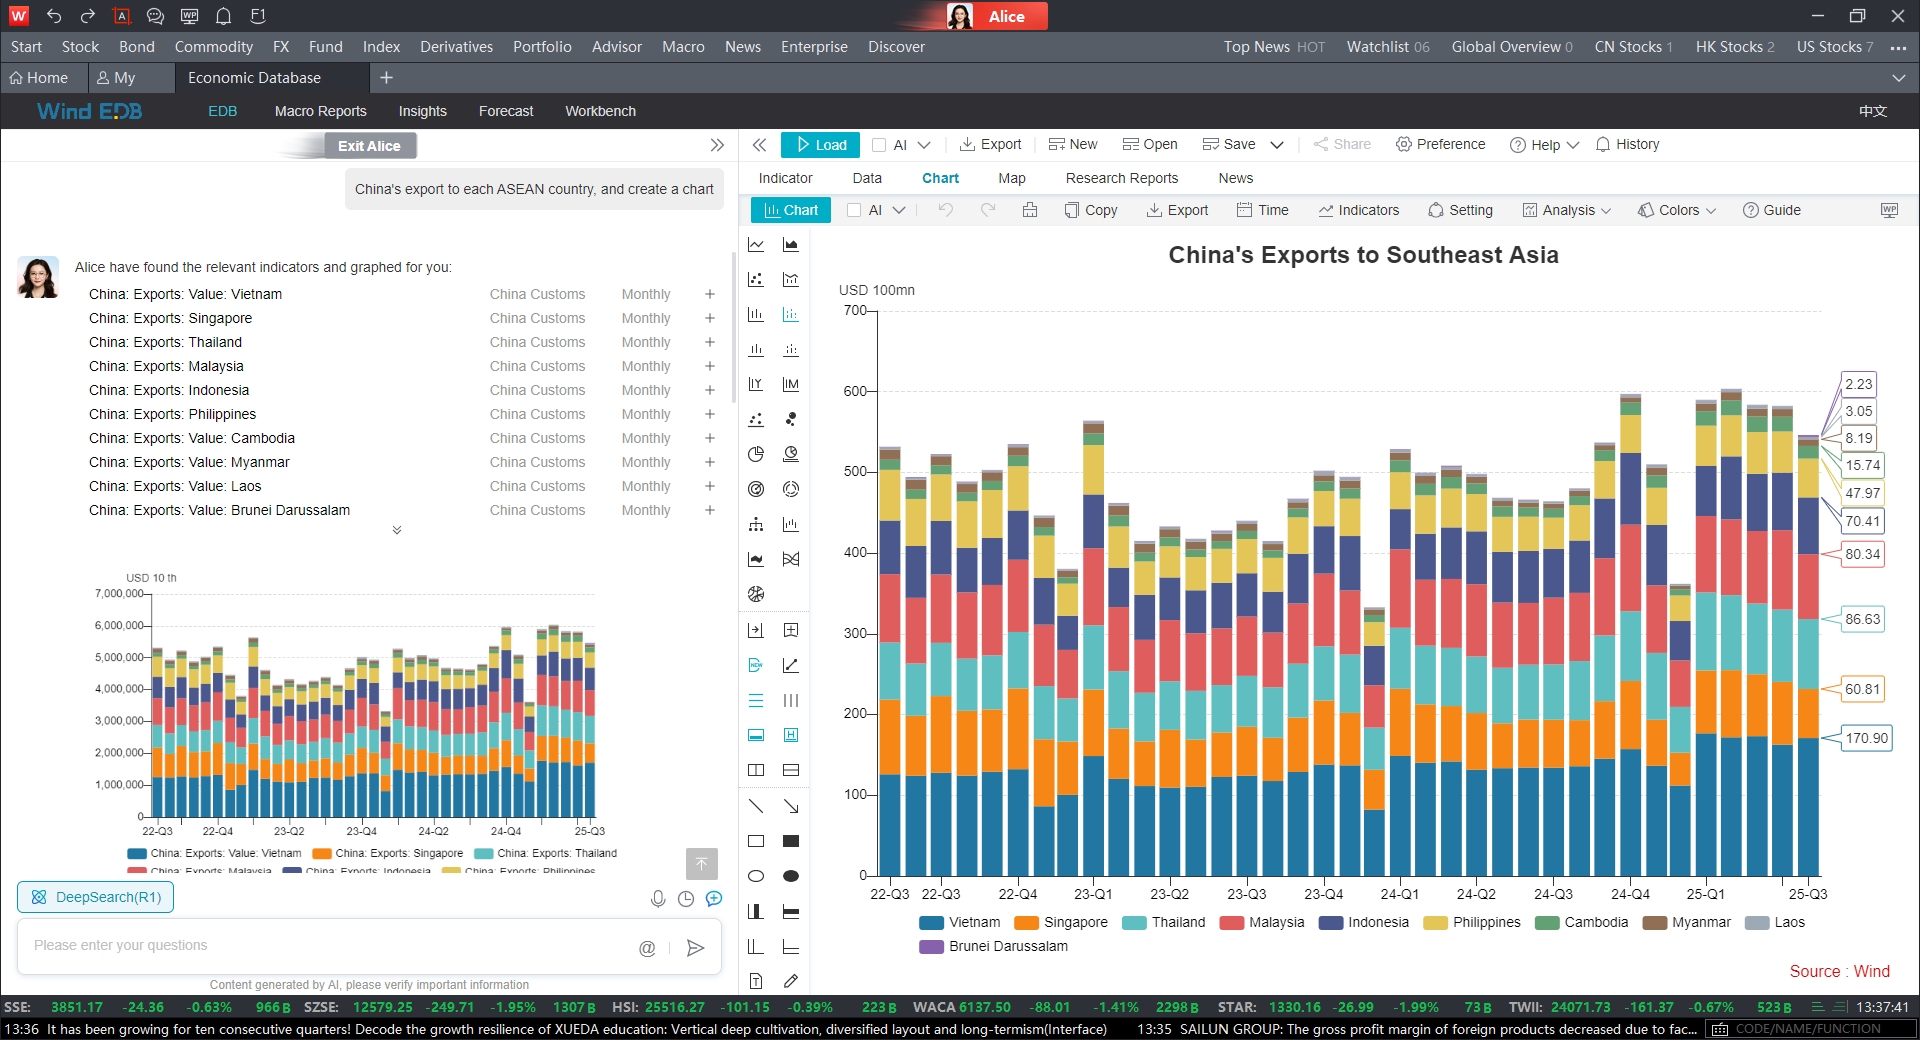Open the Derivatives menu
This screenshot has height=1040, width=1920.
coord(456,47)
